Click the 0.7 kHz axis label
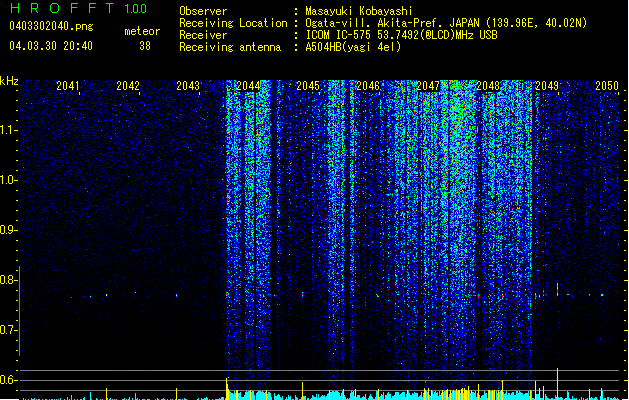Screen dimensions: 629x400 [8, 330]
